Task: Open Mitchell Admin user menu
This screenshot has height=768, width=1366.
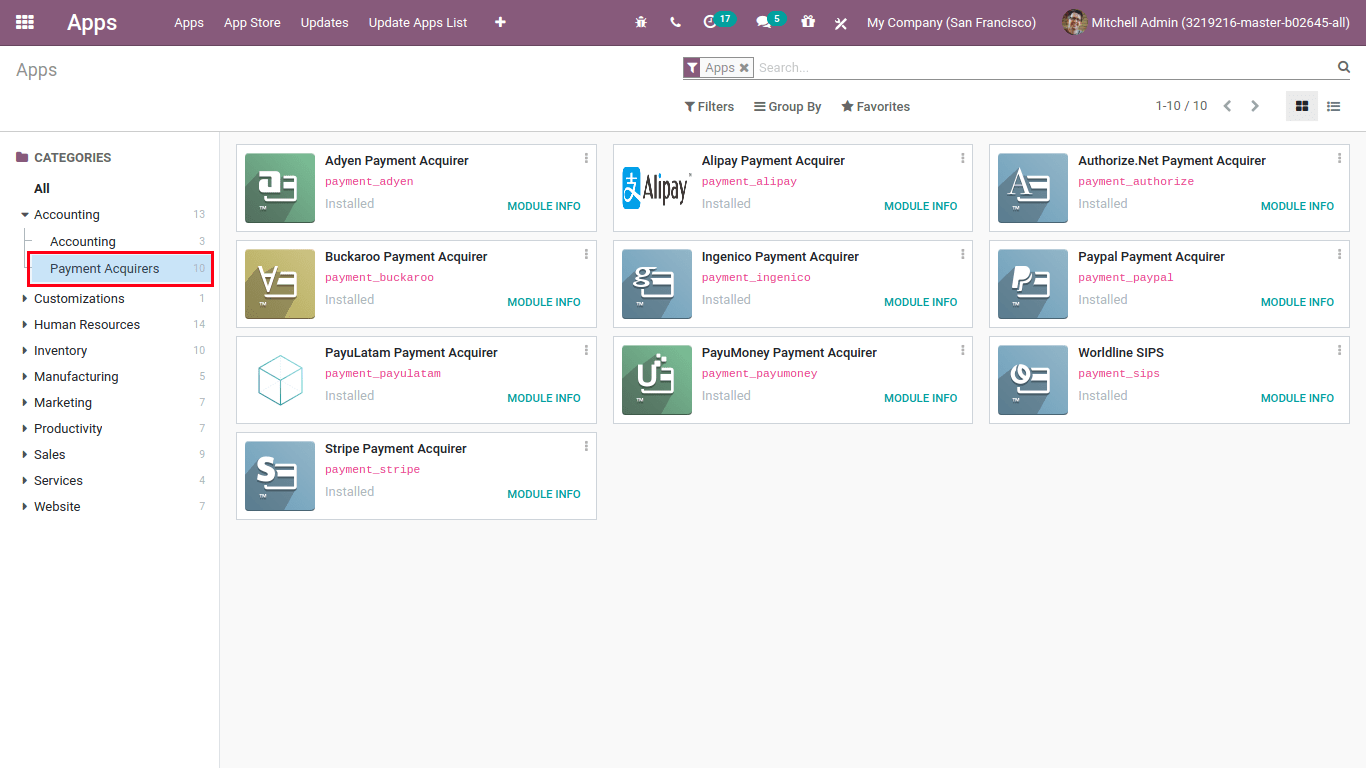Action: click(x=1206, y=22)
